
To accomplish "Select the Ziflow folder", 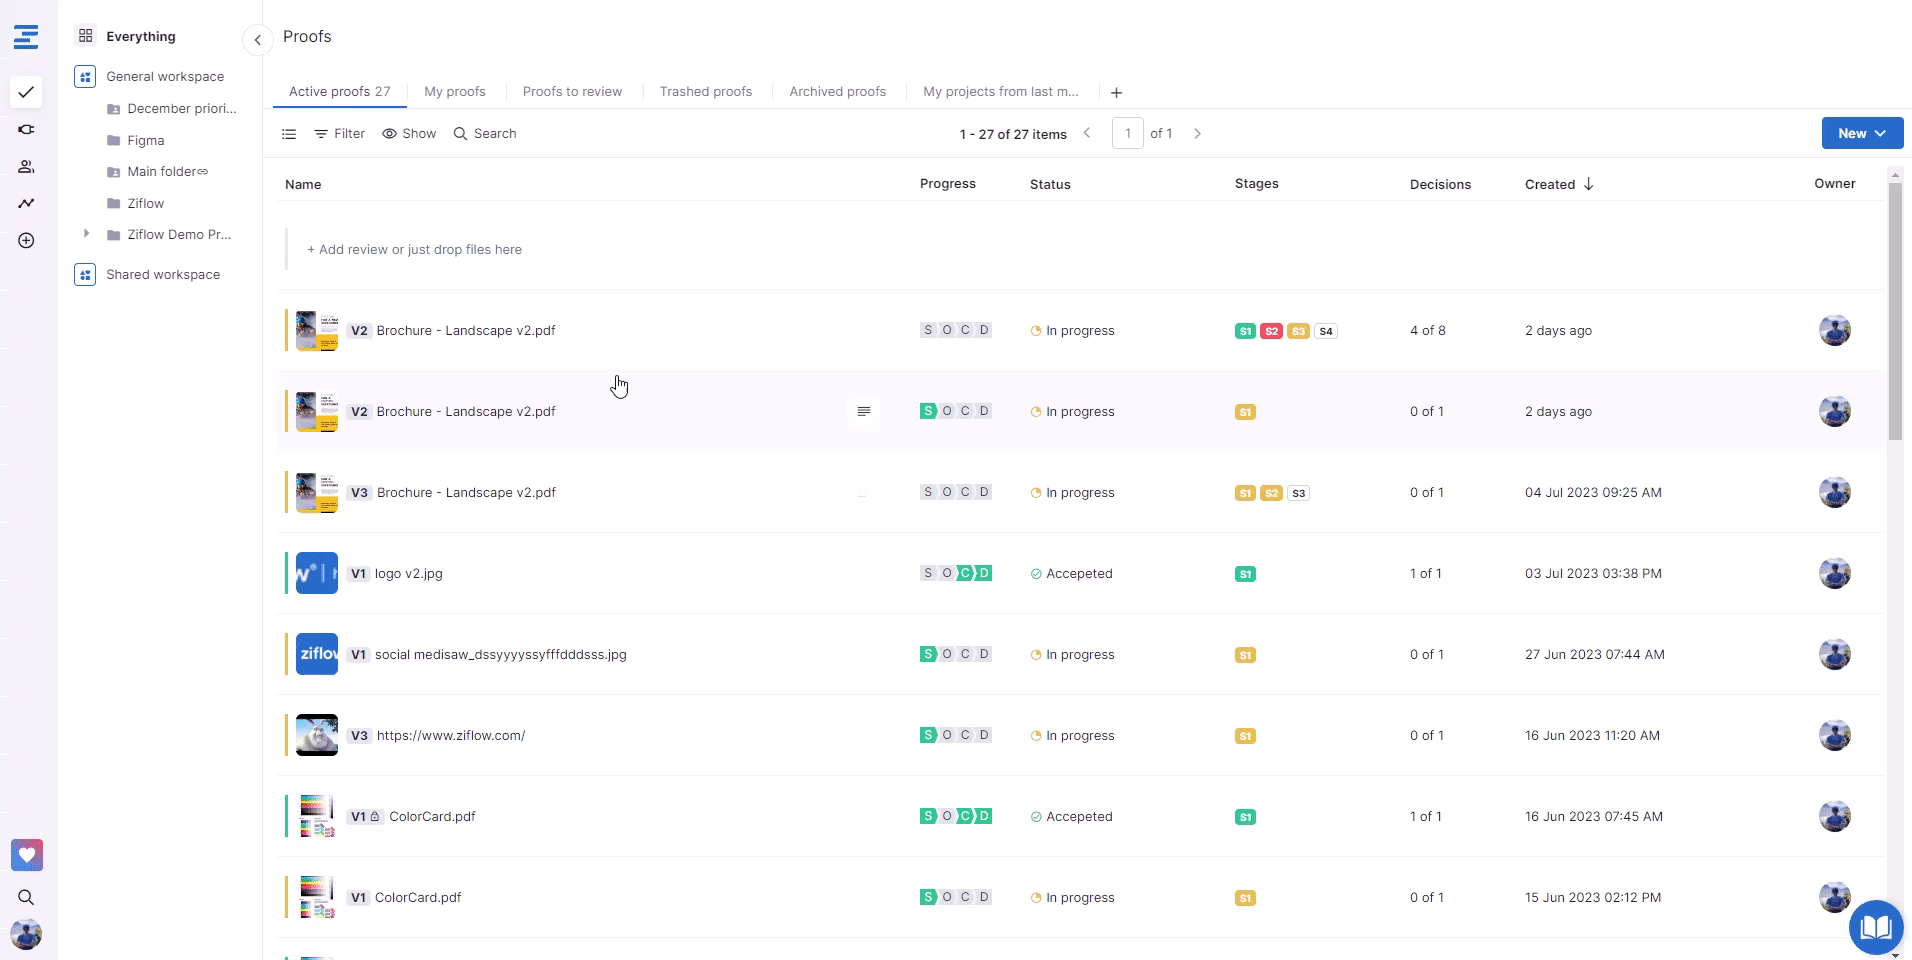I will [136, 203].
